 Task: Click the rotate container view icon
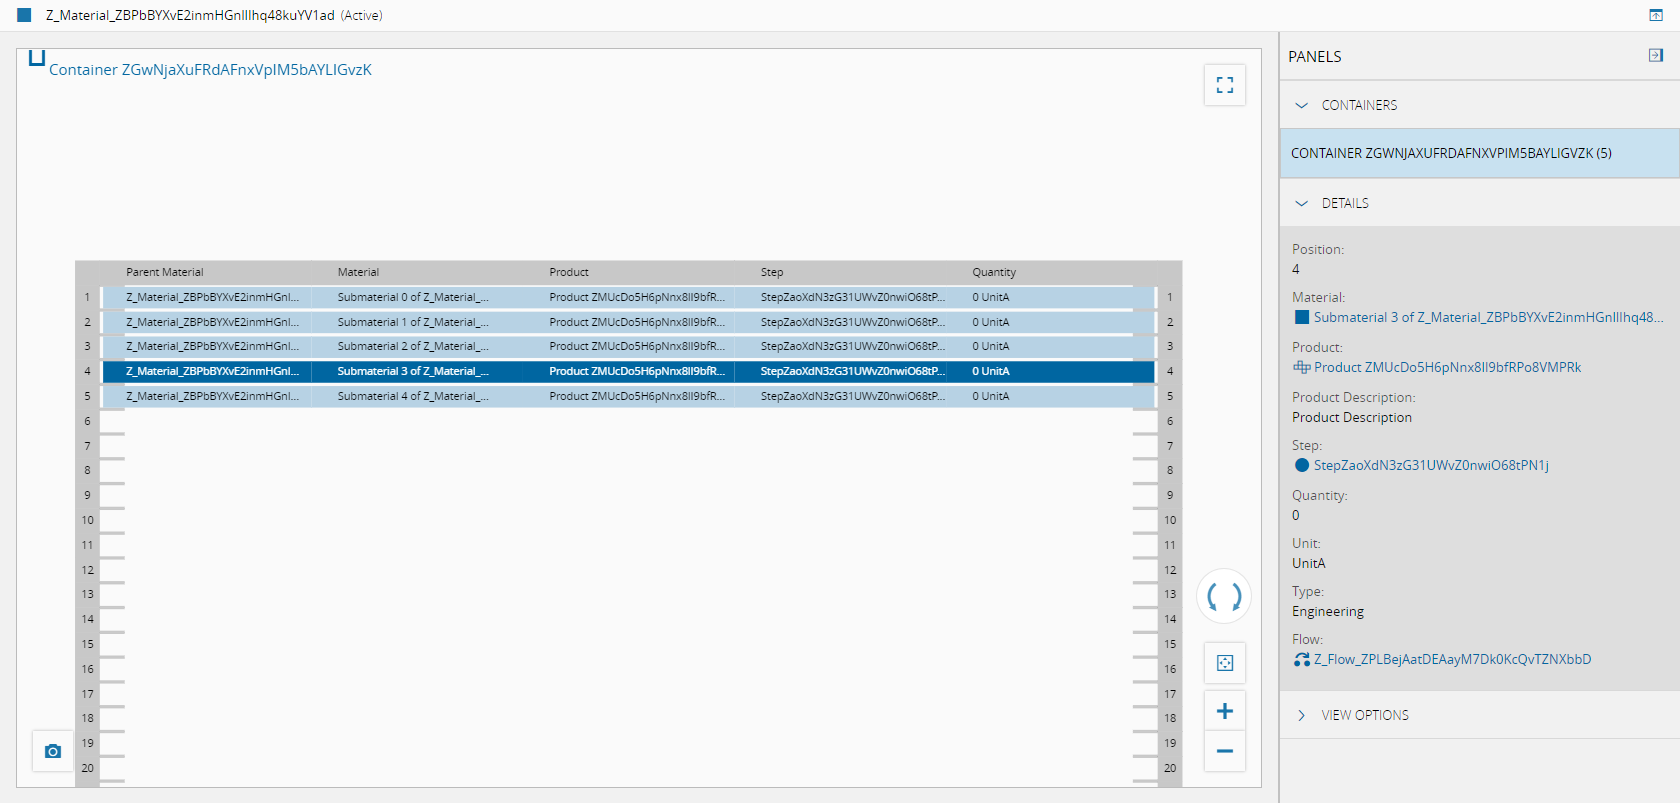coord(1224,597)
